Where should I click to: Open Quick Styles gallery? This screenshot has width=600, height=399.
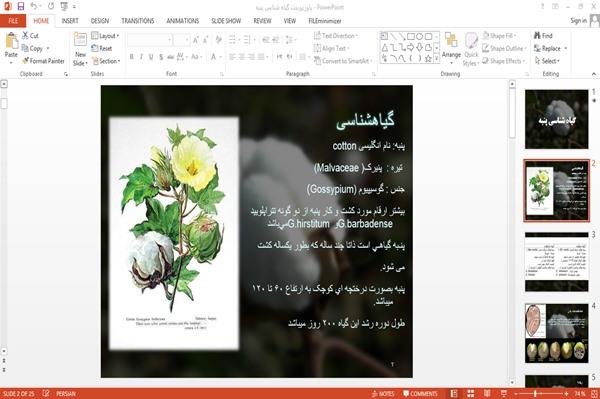471,49
